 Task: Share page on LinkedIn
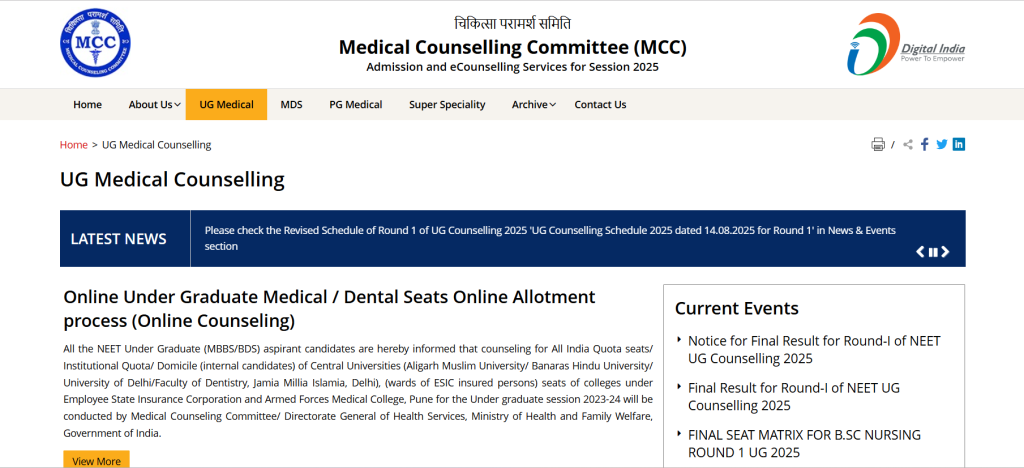[959, 145]
